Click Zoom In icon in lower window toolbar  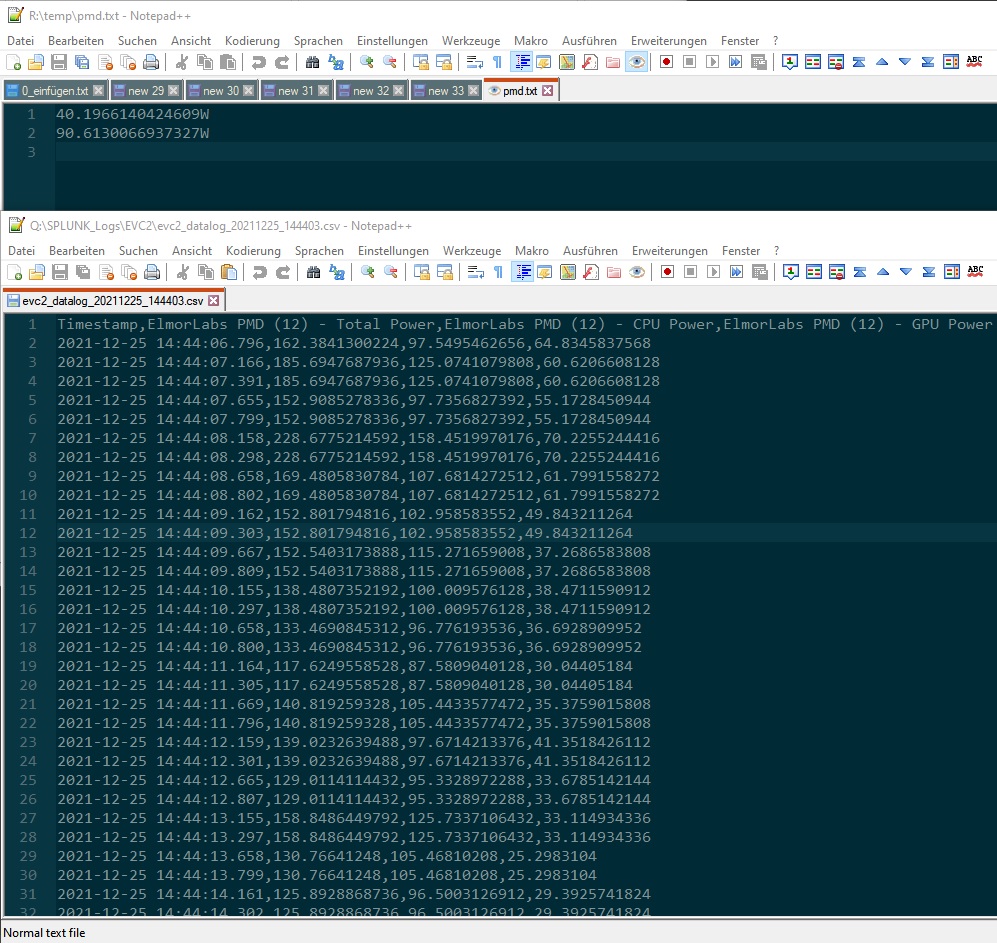point(367,272)
